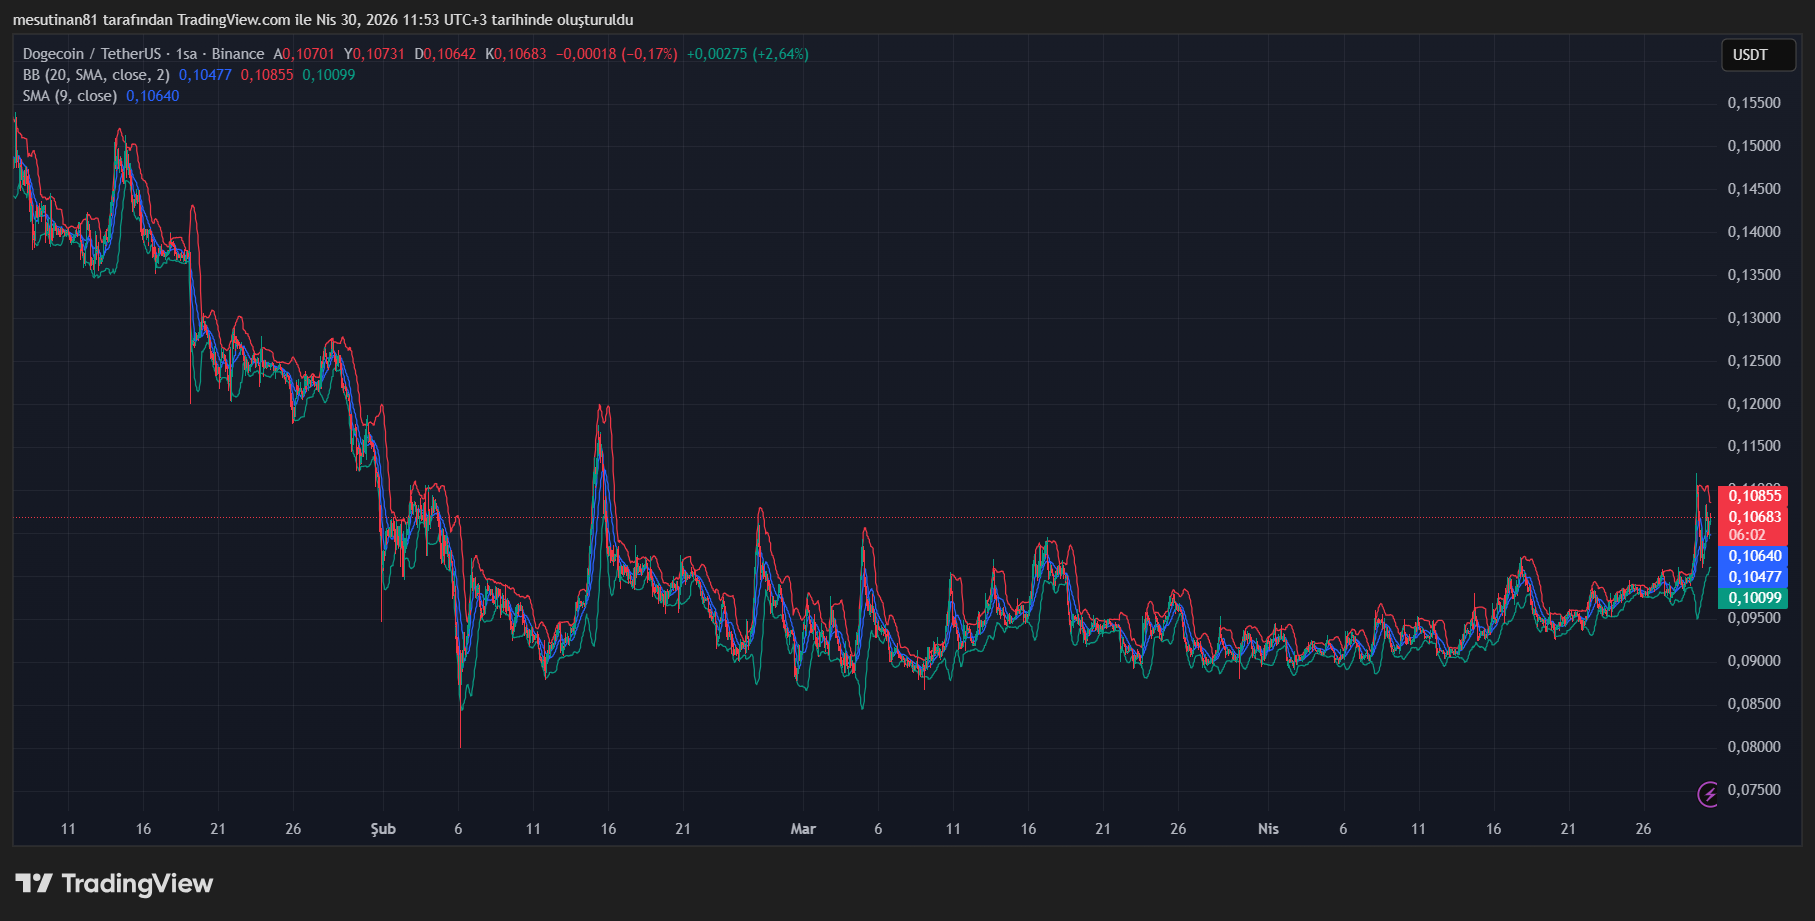
Task: Click Binance to change exchange
Action: coord(237,53)
